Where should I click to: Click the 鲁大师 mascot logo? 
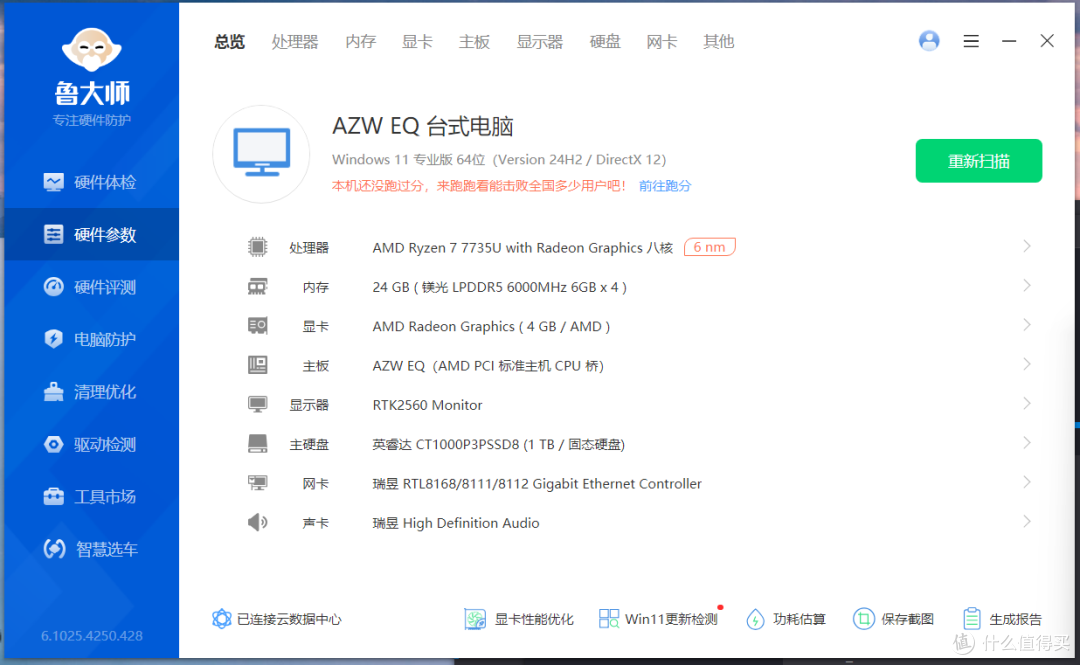(x=92, y=50)
